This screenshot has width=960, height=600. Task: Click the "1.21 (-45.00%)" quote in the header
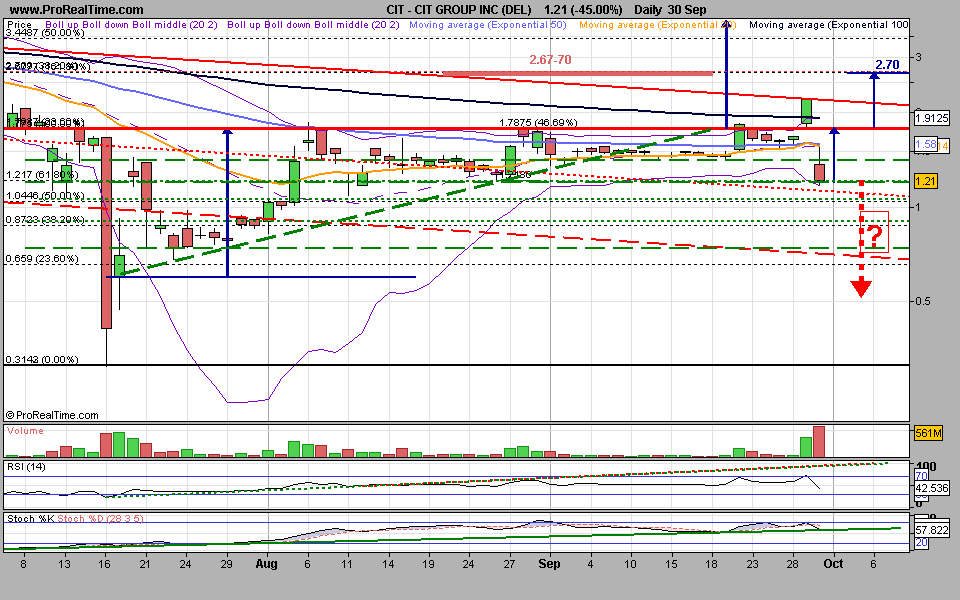point(583,10)
